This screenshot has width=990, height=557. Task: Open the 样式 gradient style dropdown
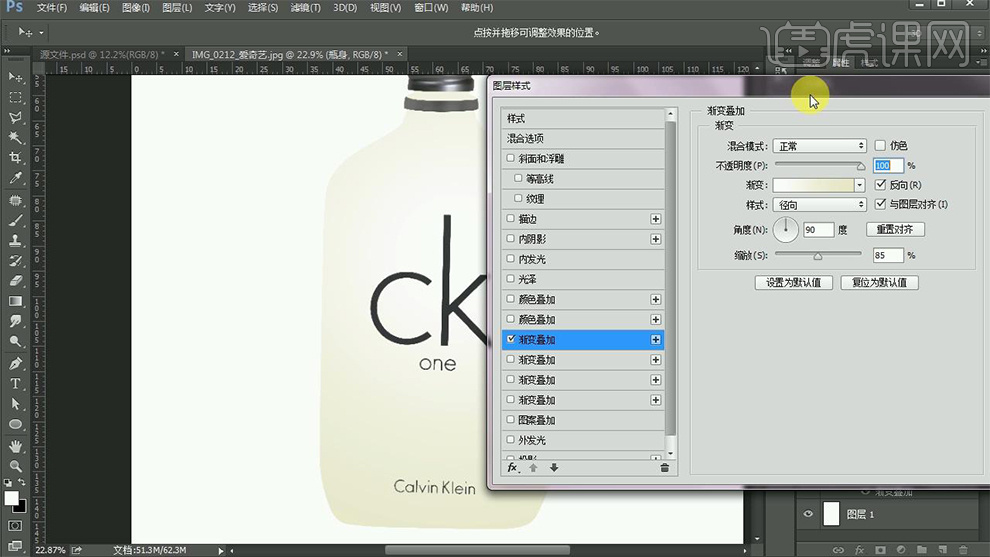pos(819,205)
